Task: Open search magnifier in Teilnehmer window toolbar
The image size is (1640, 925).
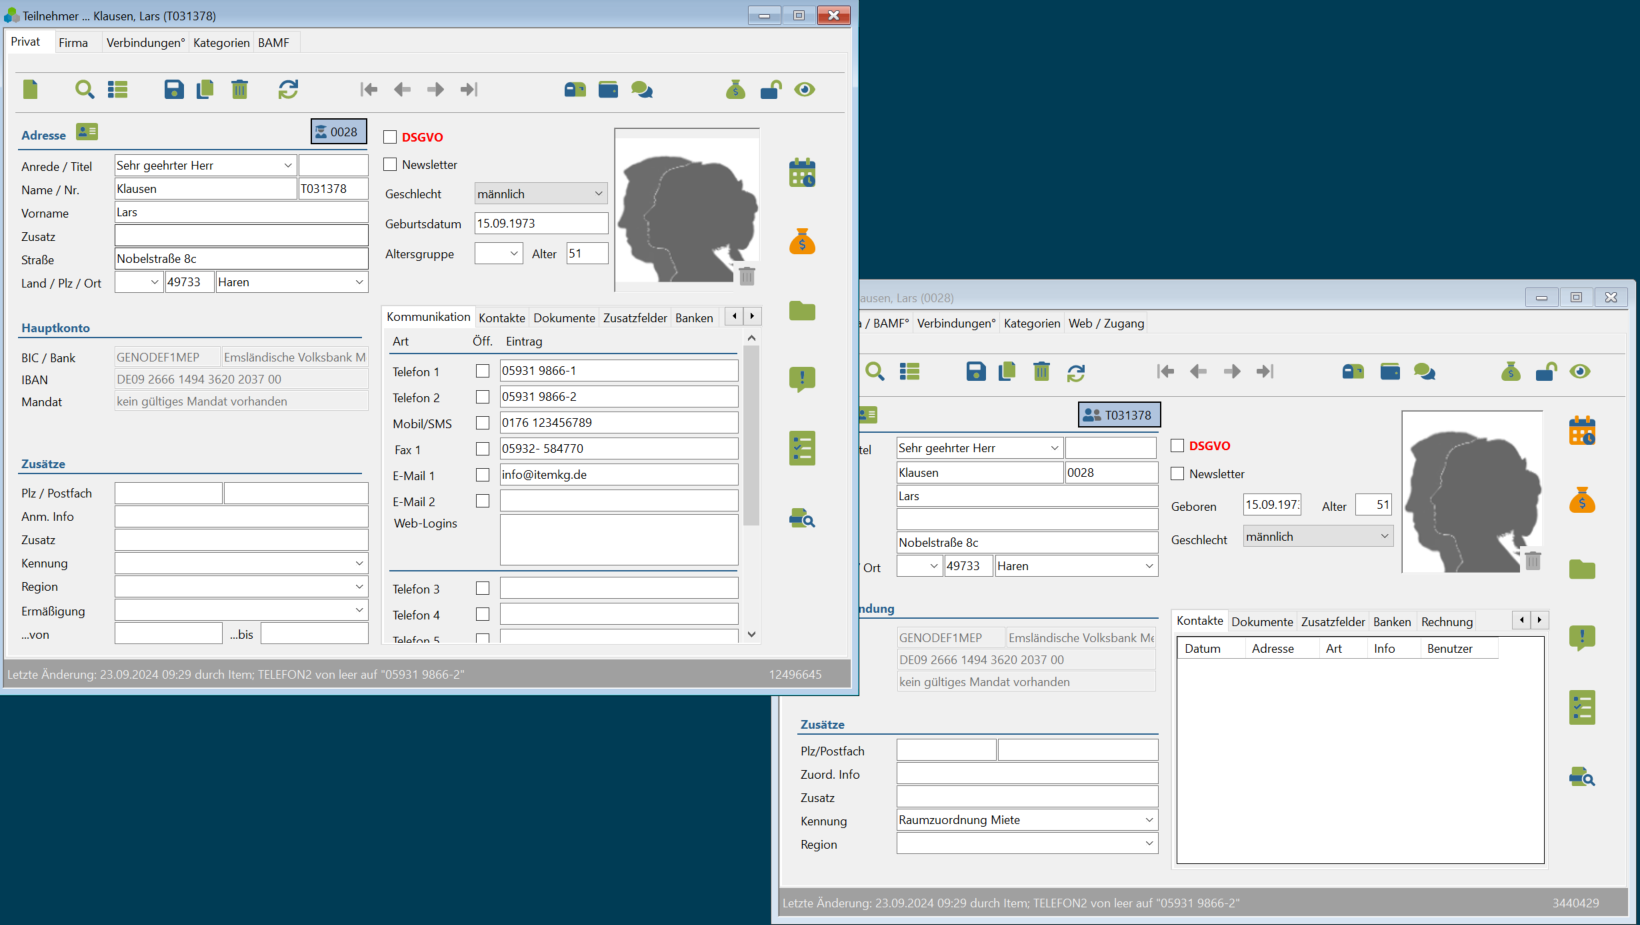Action: click(x=85, y=90)
